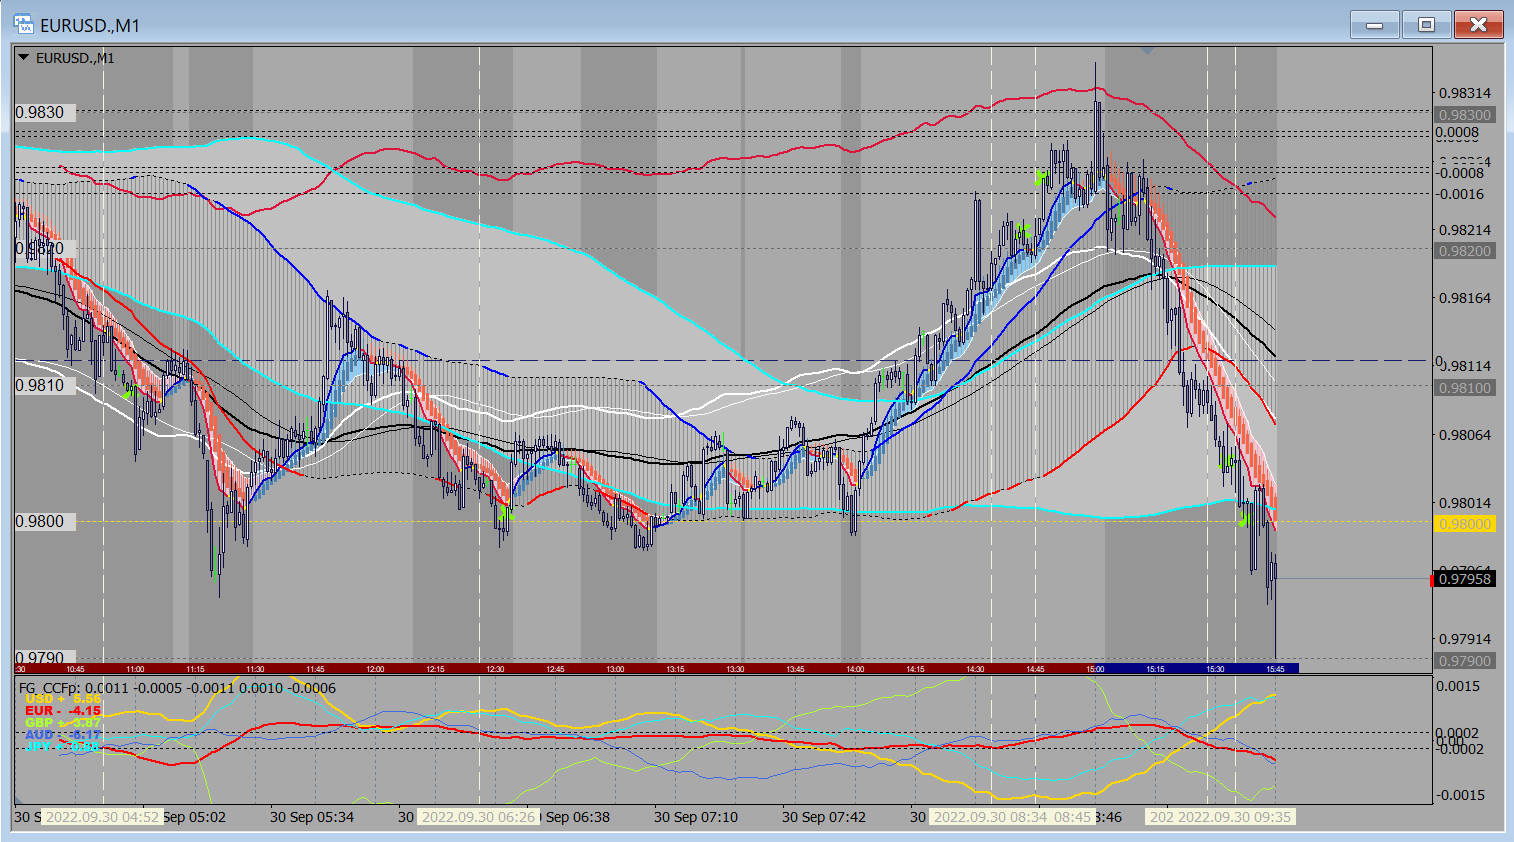The width and height of the screenshot is (1514, 842).
Task: Click the 2022.09.30 06:26 date label
Action: point(478,817)
